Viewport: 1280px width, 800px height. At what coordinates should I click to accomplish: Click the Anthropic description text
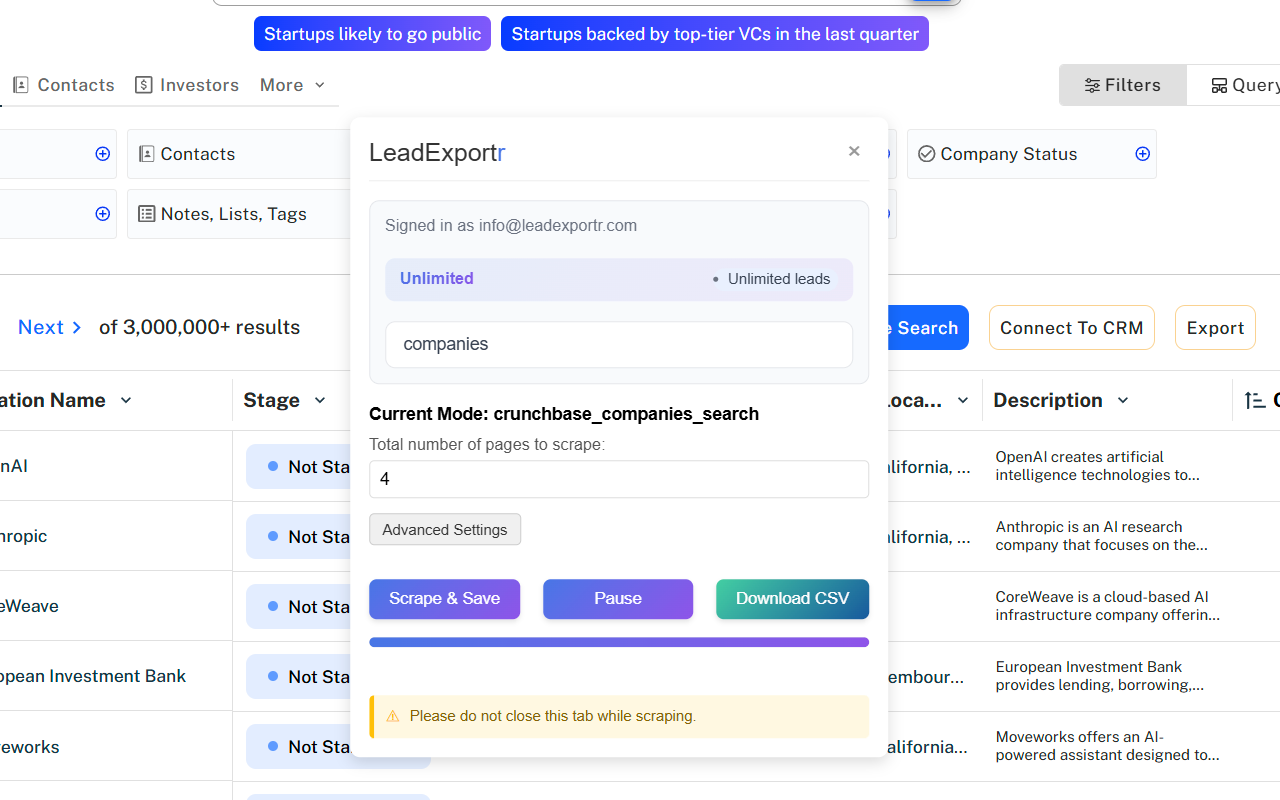1101,536
